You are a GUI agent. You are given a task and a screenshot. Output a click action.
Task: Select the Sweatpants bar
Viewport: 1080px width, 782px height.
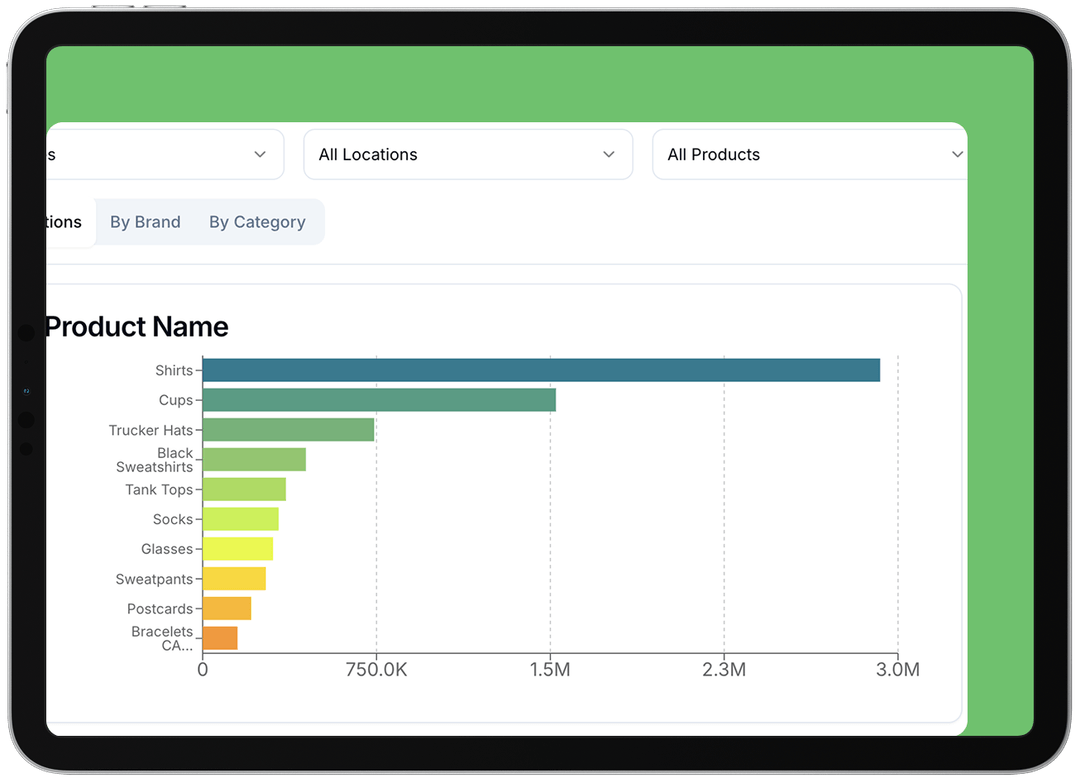click(233, 578)
